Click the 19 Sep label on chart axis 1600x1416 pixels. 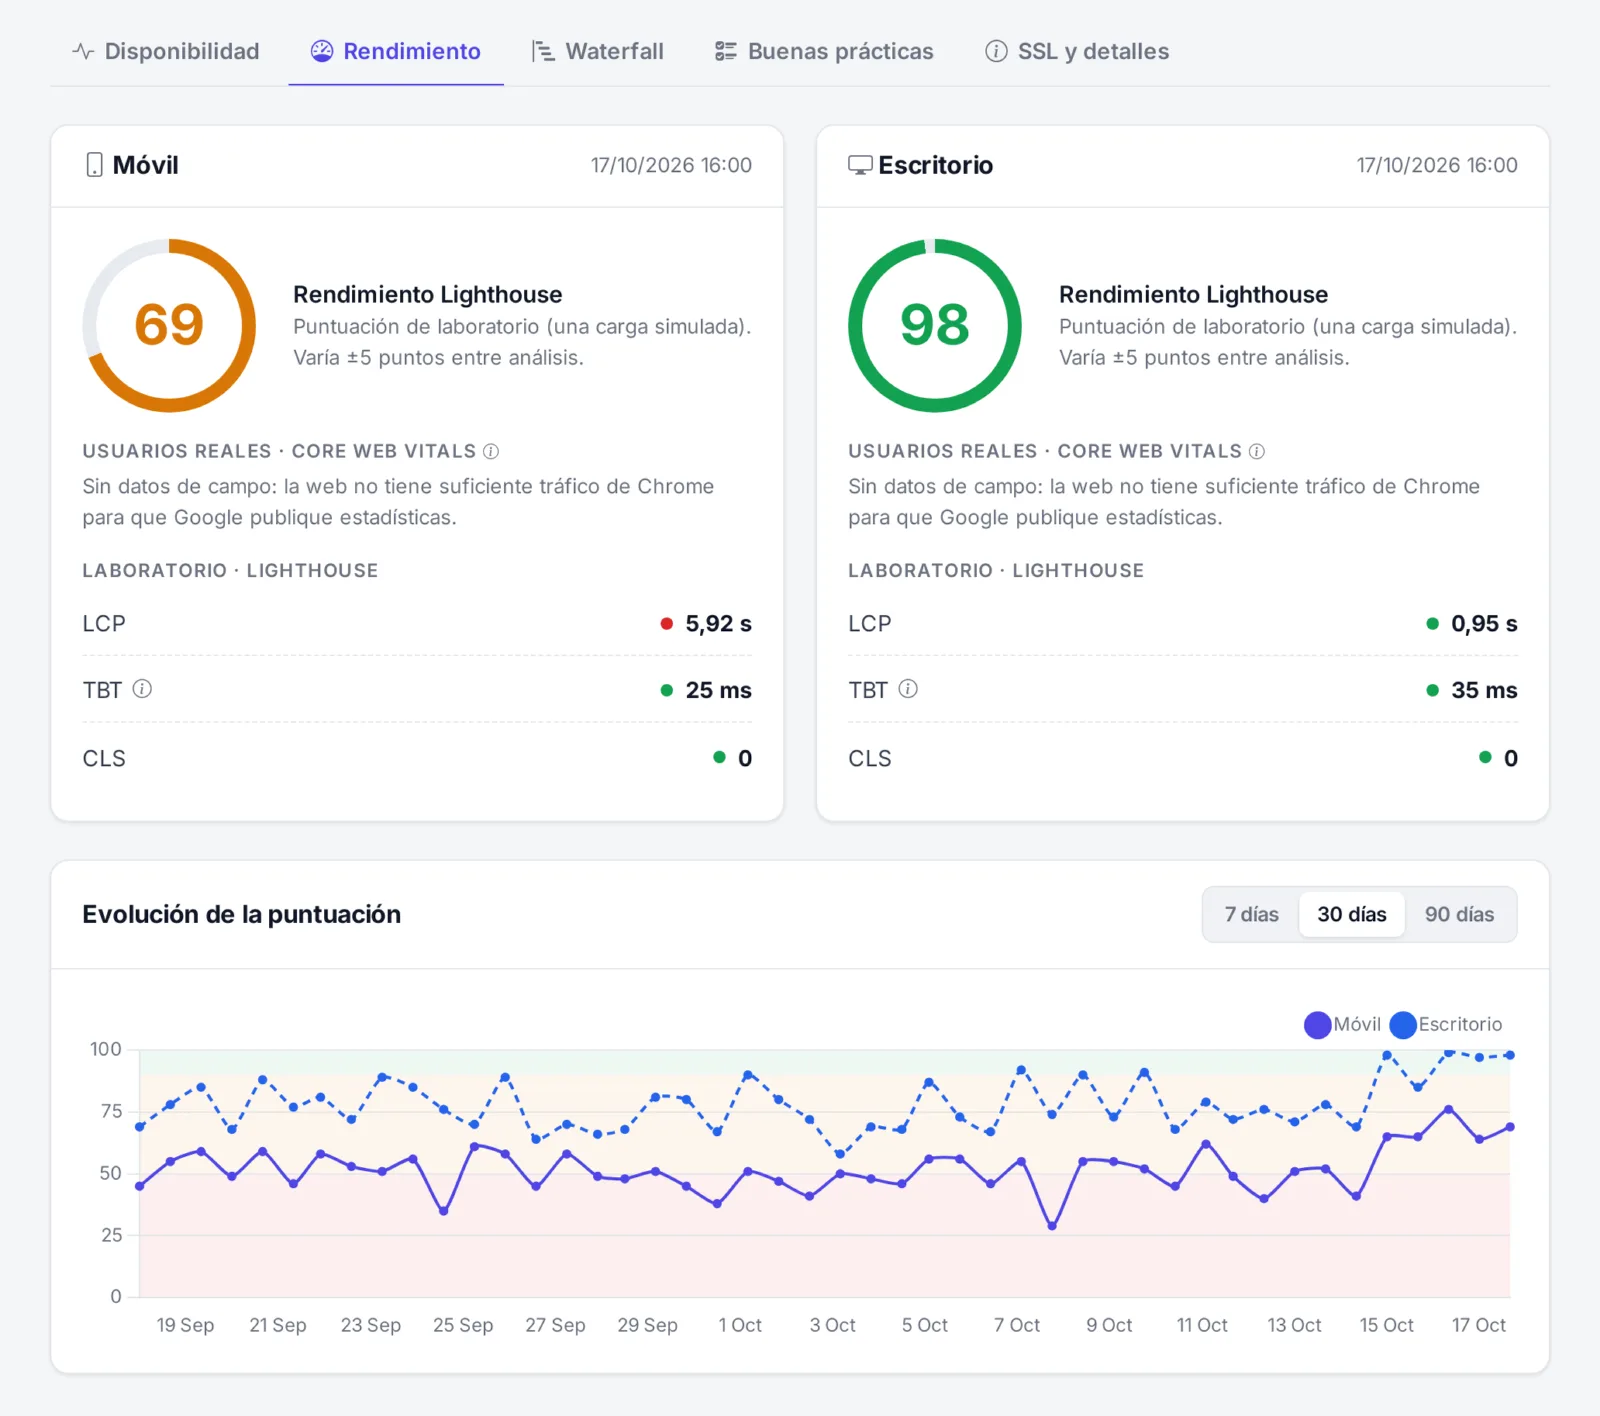click(x=185, y=1325)
